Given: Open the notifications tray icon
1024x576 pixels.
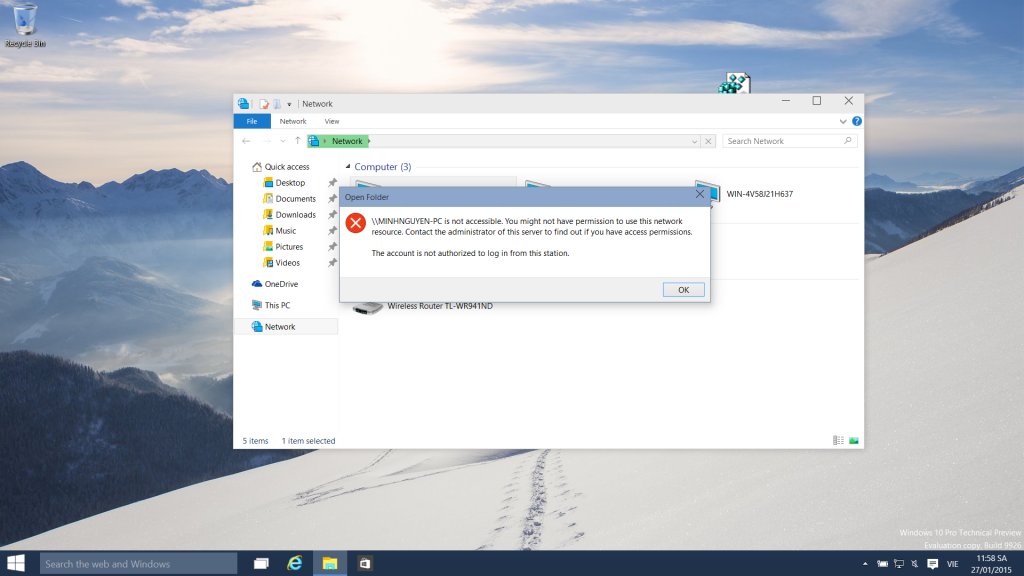Looking at the screenshot, I should coord(933,564).
